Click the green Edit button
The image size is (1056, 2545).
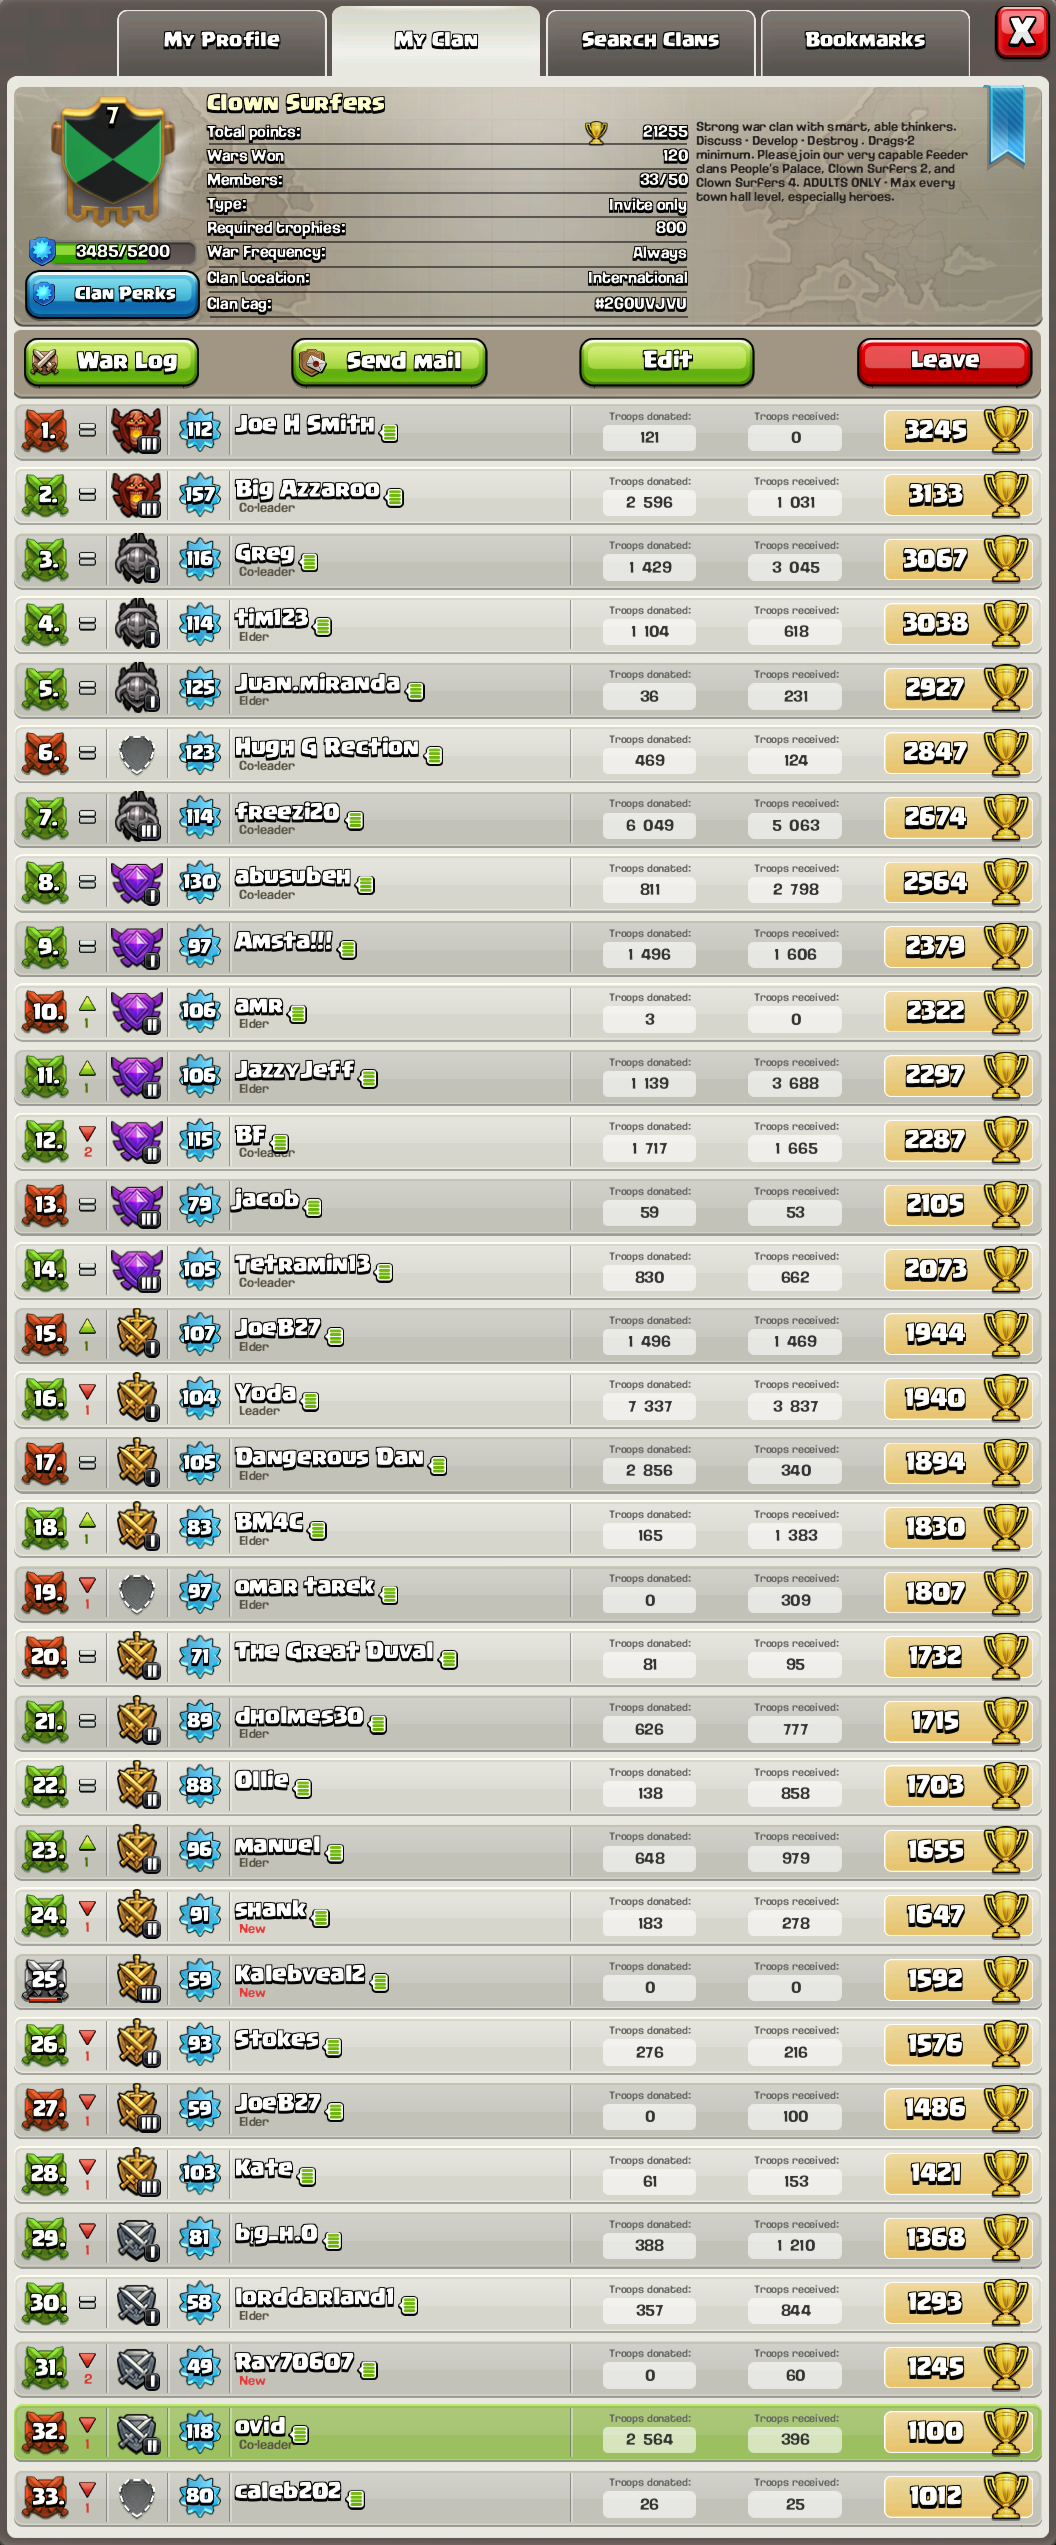pos(667,361)
